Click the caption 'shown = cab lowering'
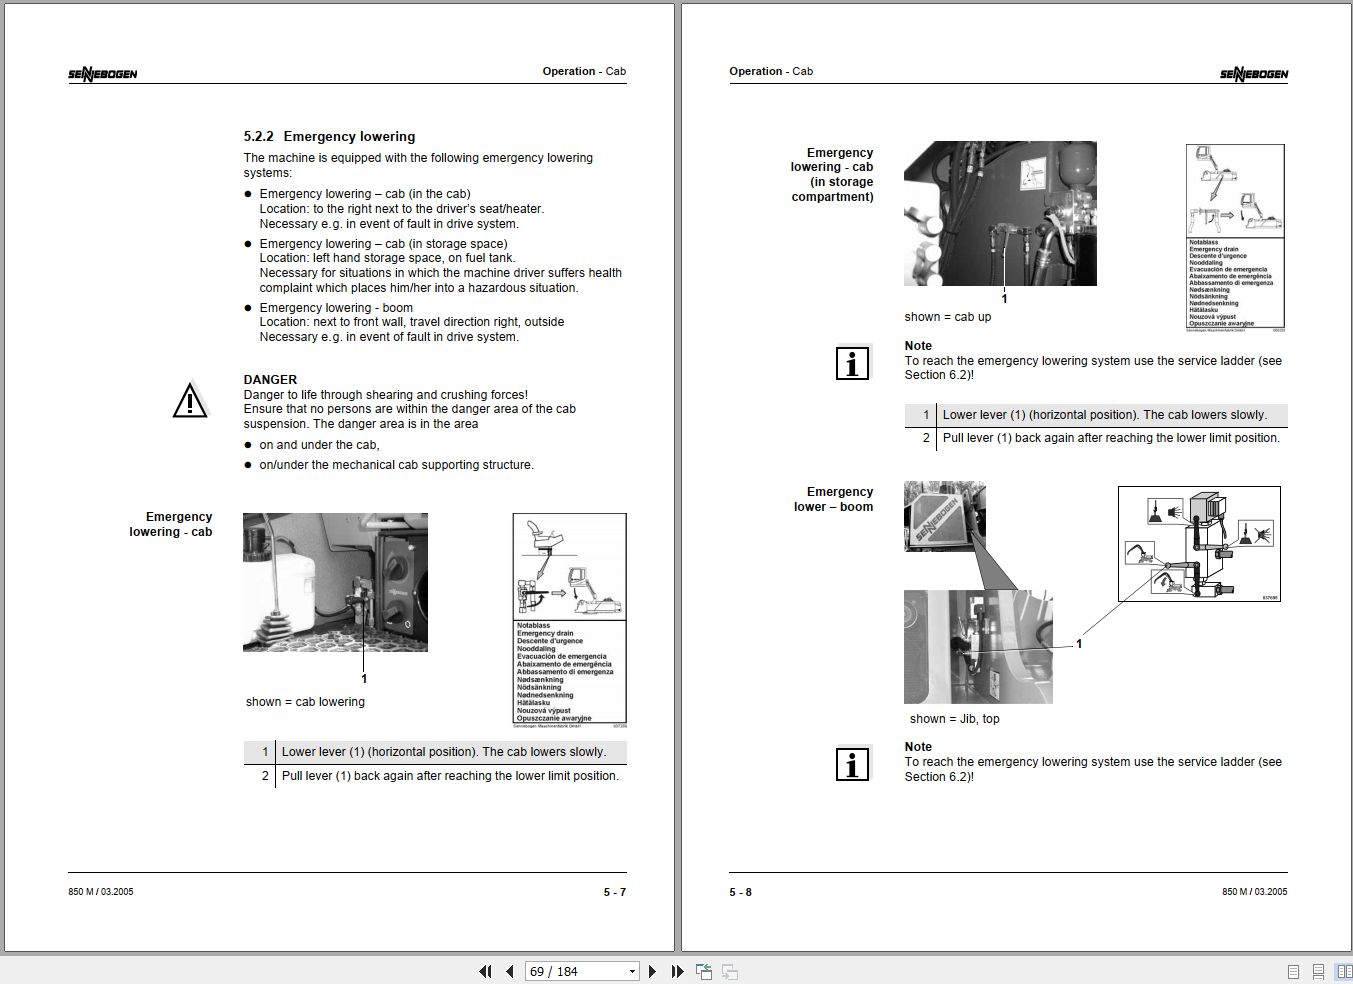The width and height of the screenshot is (1353, 984). [305, 702]
